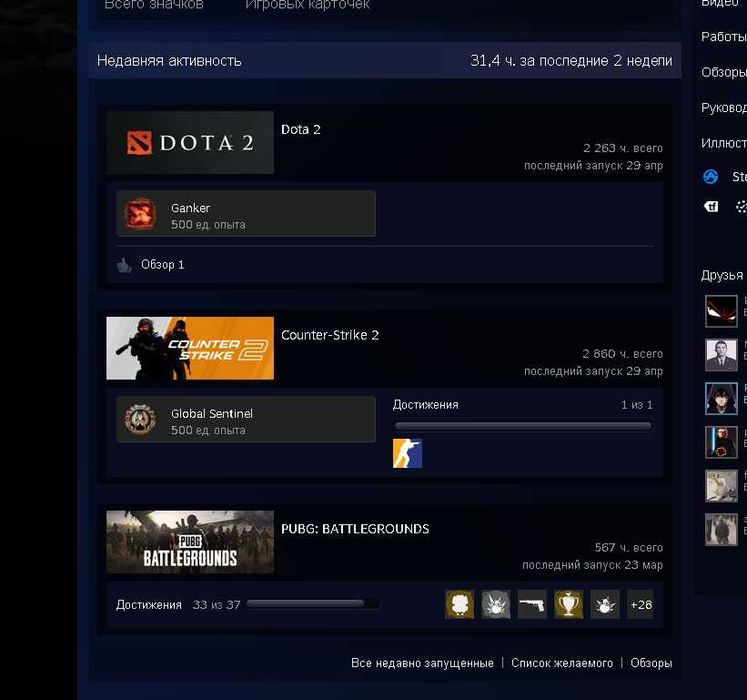747x700 pixels.
Task: Click the Counter-Strike 2 achievements progress bar
Action: 523,426
